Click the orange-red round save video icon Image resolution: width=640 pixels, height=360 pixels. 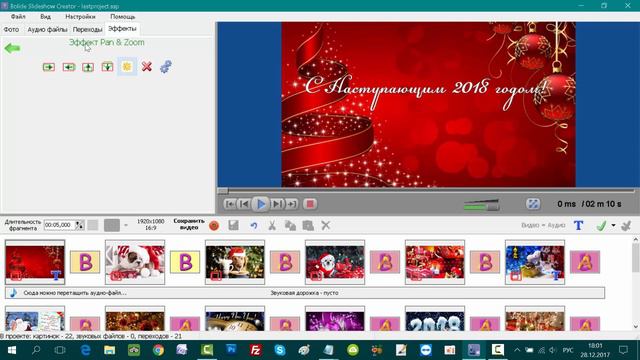click(x=214, y=225)
